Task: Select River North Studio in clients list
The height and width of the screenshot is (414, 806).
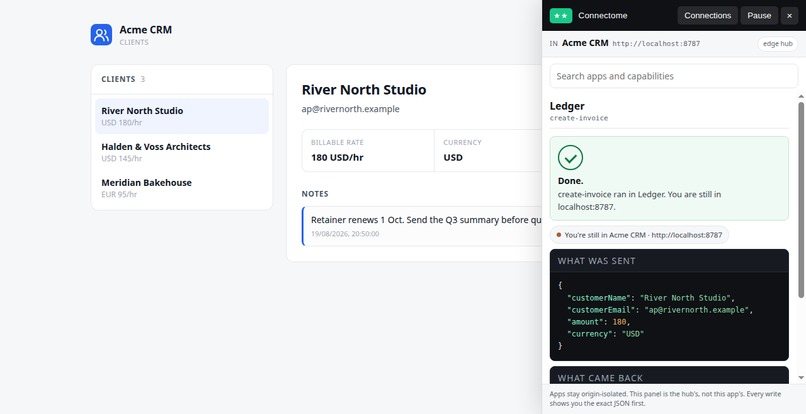Action: point(182,116)
